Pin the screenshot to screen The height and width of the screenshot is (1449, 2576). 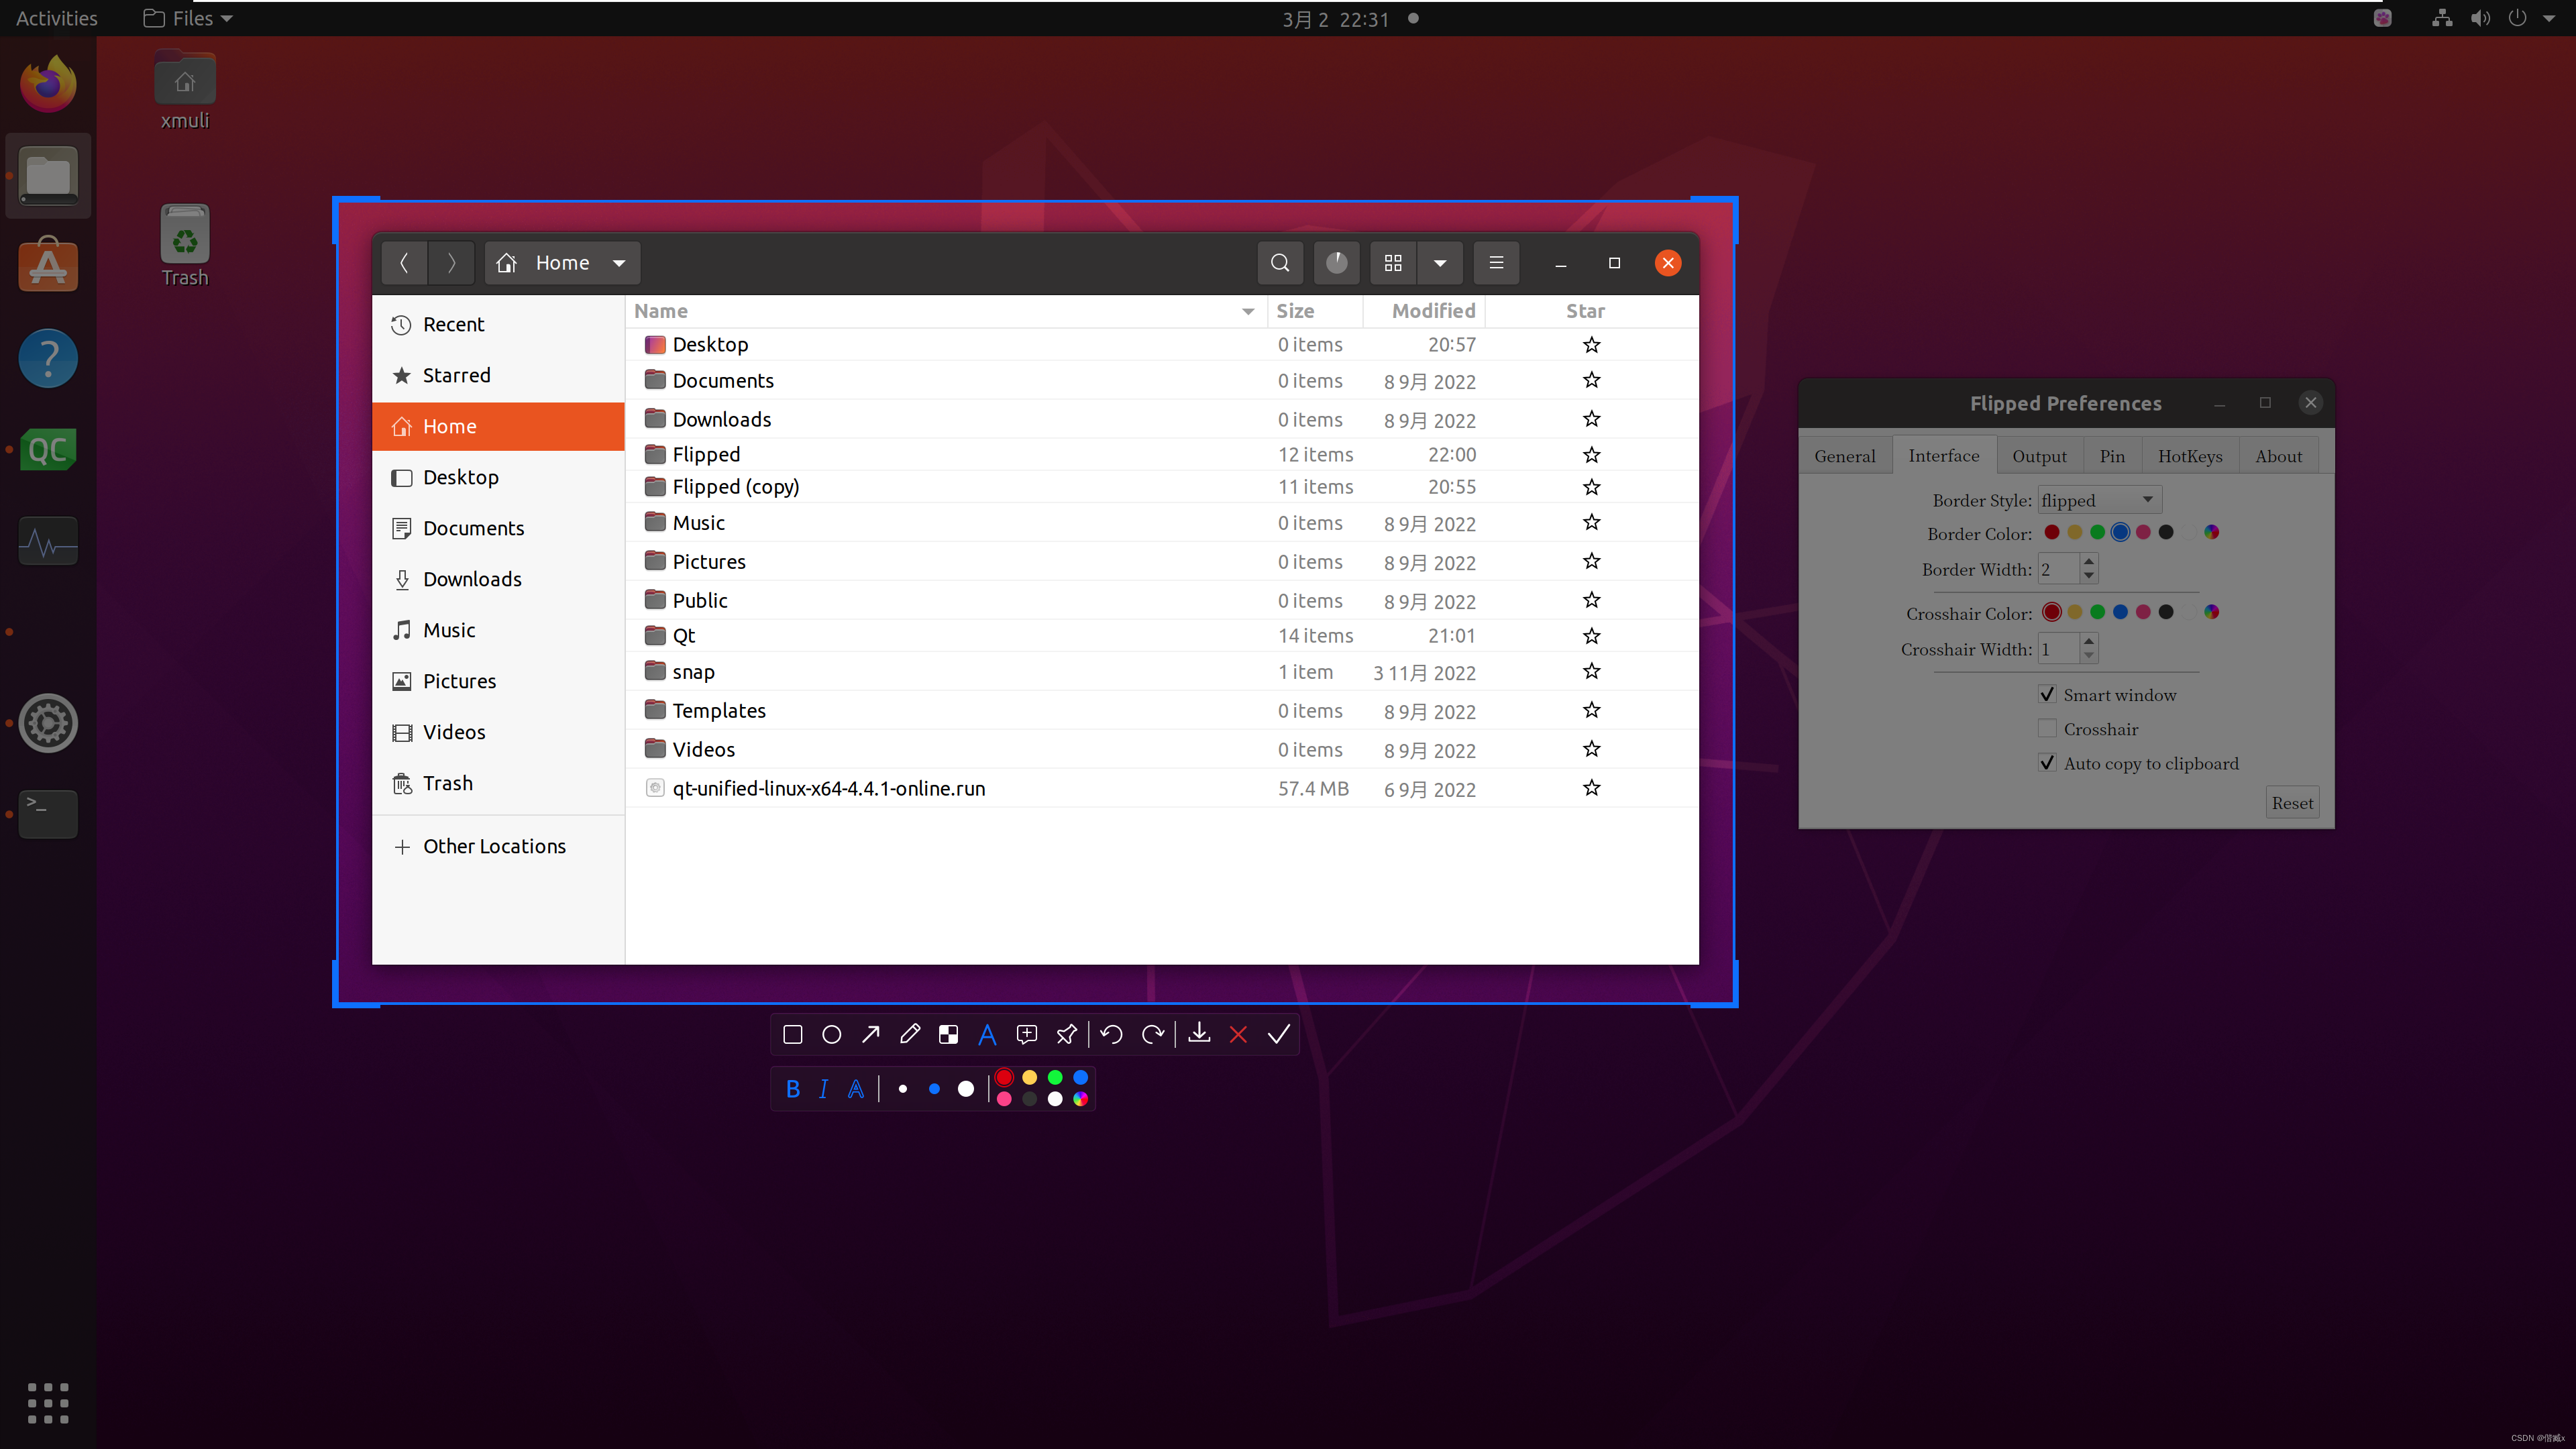(1066, 1034)
